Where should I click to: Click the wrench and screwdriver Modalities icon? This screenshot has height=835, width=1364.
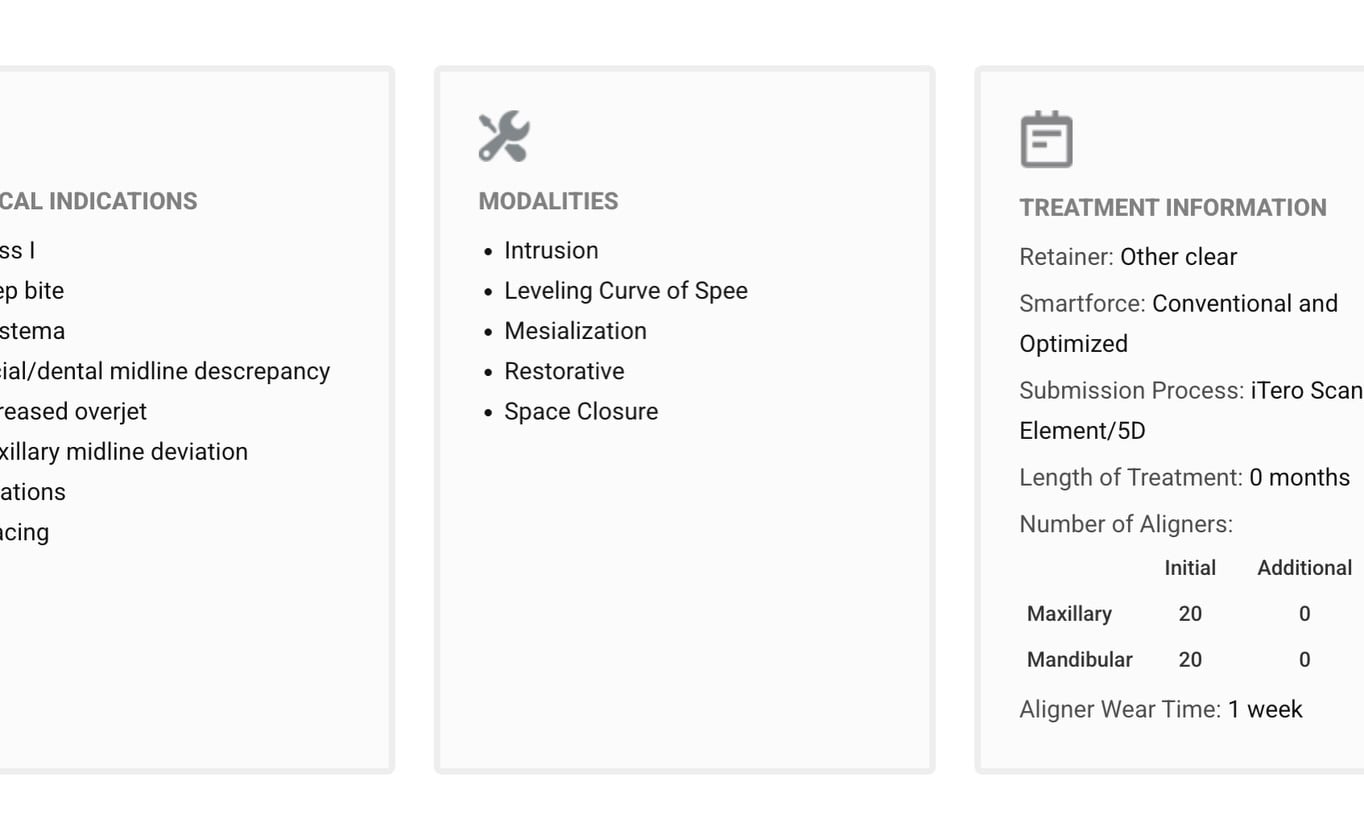pyautogui.click(x=504, y=136)
